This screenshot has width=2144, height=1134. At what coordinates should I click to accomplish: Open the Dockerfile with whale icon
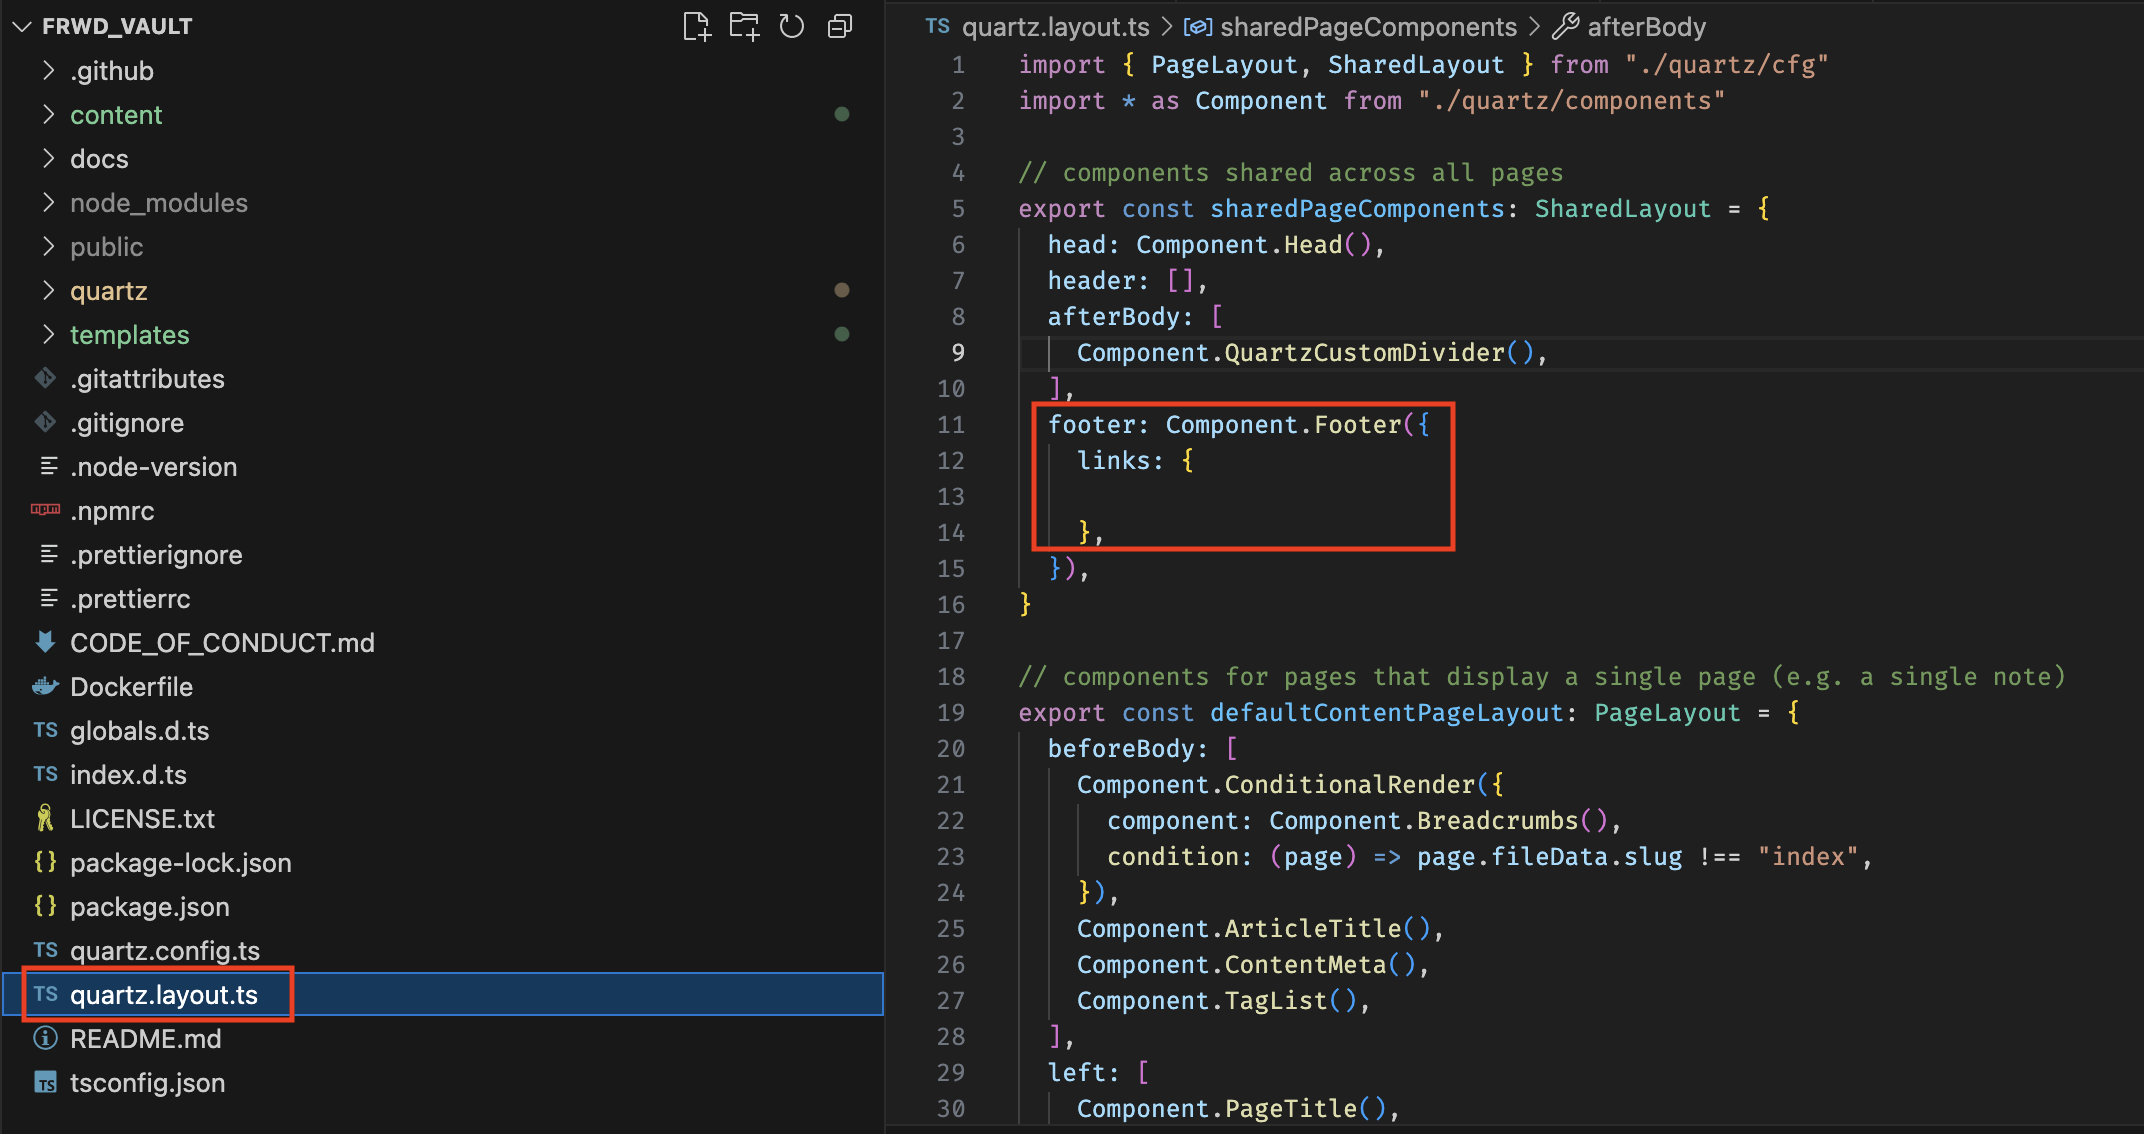(131, 687)
